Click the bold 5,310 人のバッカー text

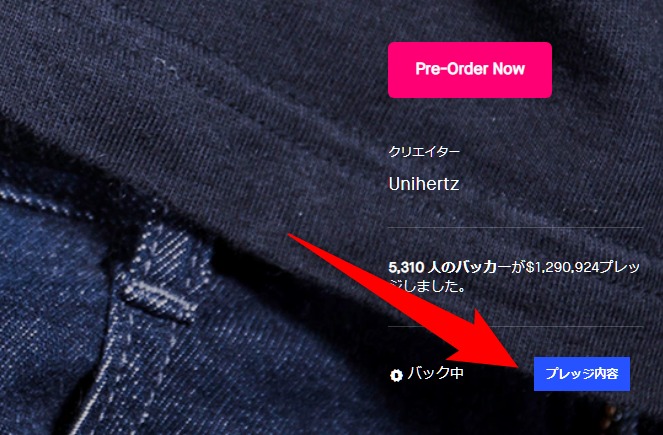449,268
